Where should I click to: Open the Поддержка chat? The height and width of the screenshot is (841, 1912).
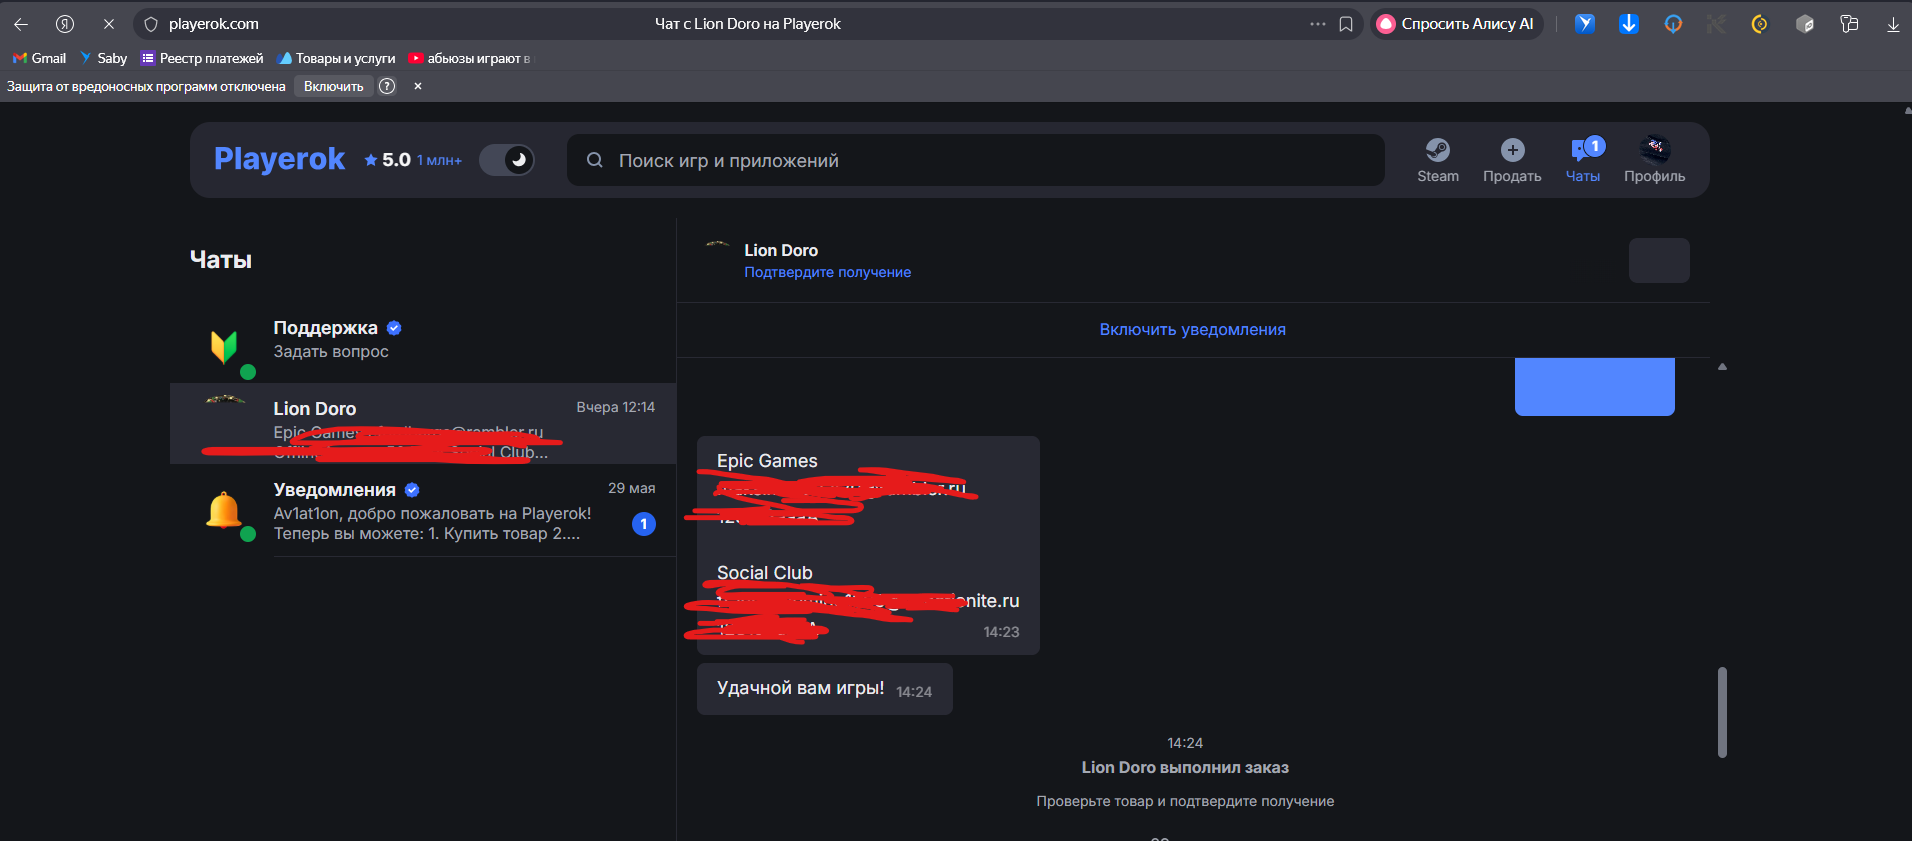pos(422,340)
